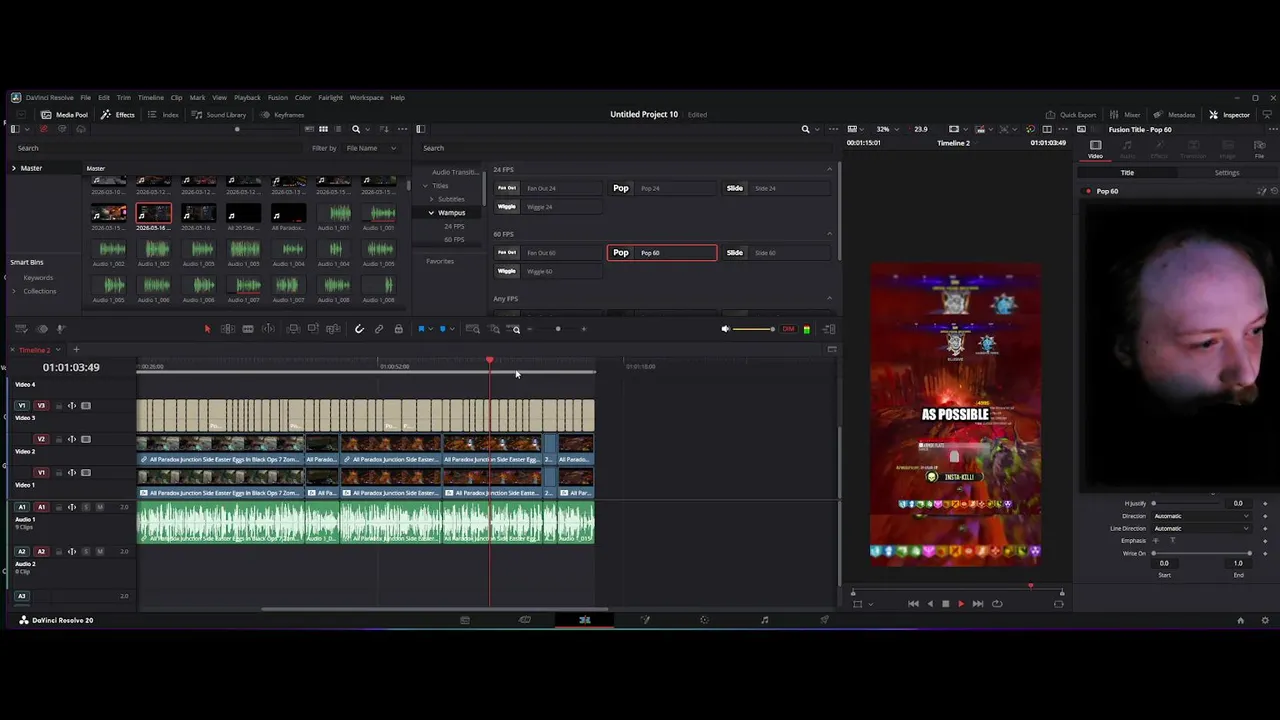This screenshot has width=1280, height=720.
Task: Open the Fairlight menu
Action: [330, 98]
